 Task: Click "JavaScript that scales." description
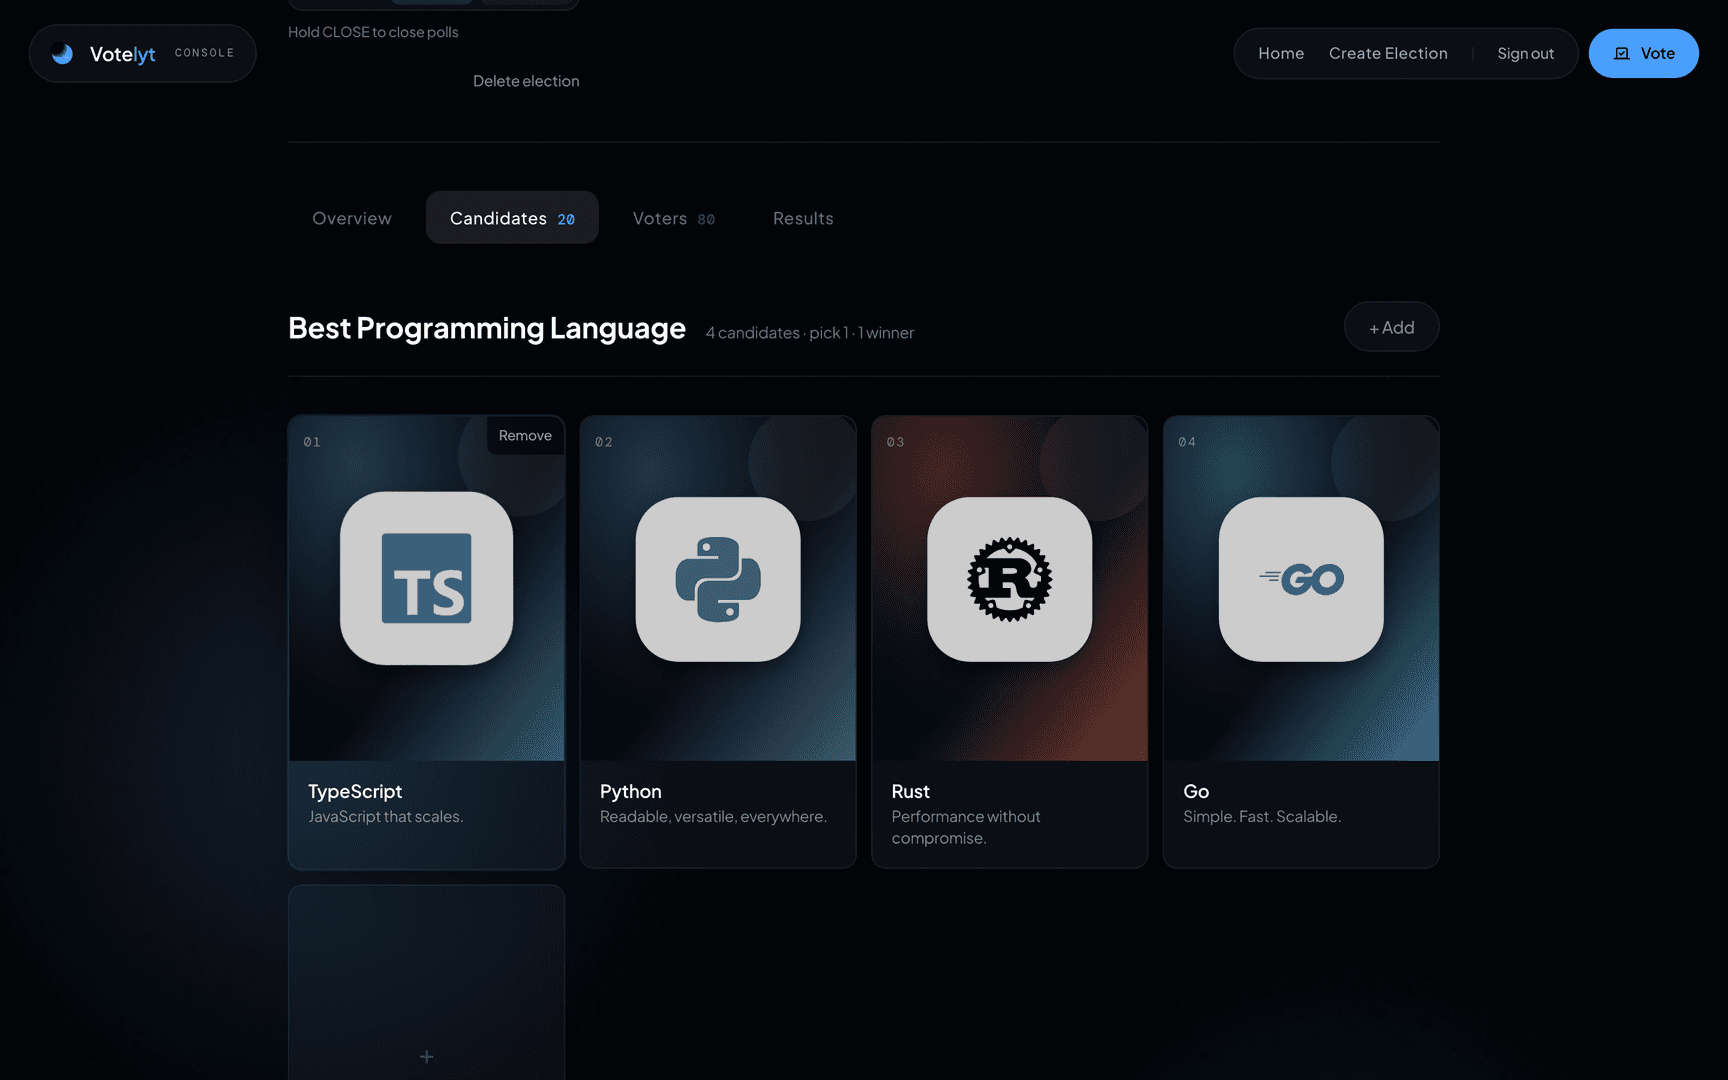point(386,817)
